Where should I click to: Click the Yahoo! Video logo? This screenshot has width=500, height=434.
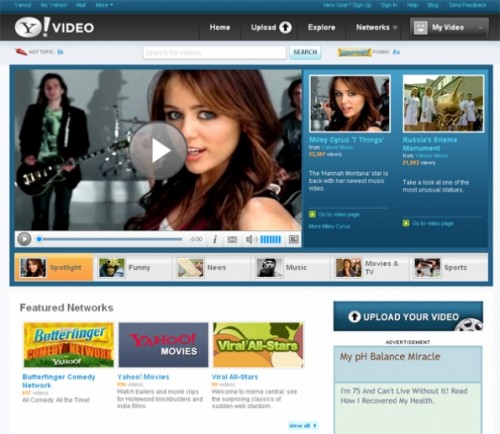pos(54,27)
